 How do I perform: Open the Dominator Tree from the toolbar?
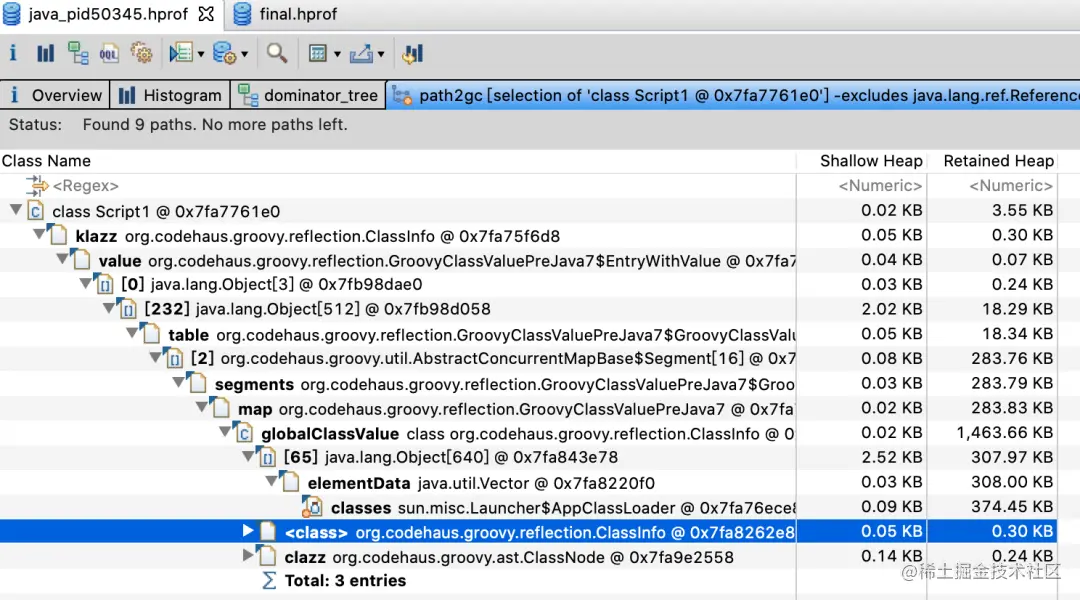[78, 53]
